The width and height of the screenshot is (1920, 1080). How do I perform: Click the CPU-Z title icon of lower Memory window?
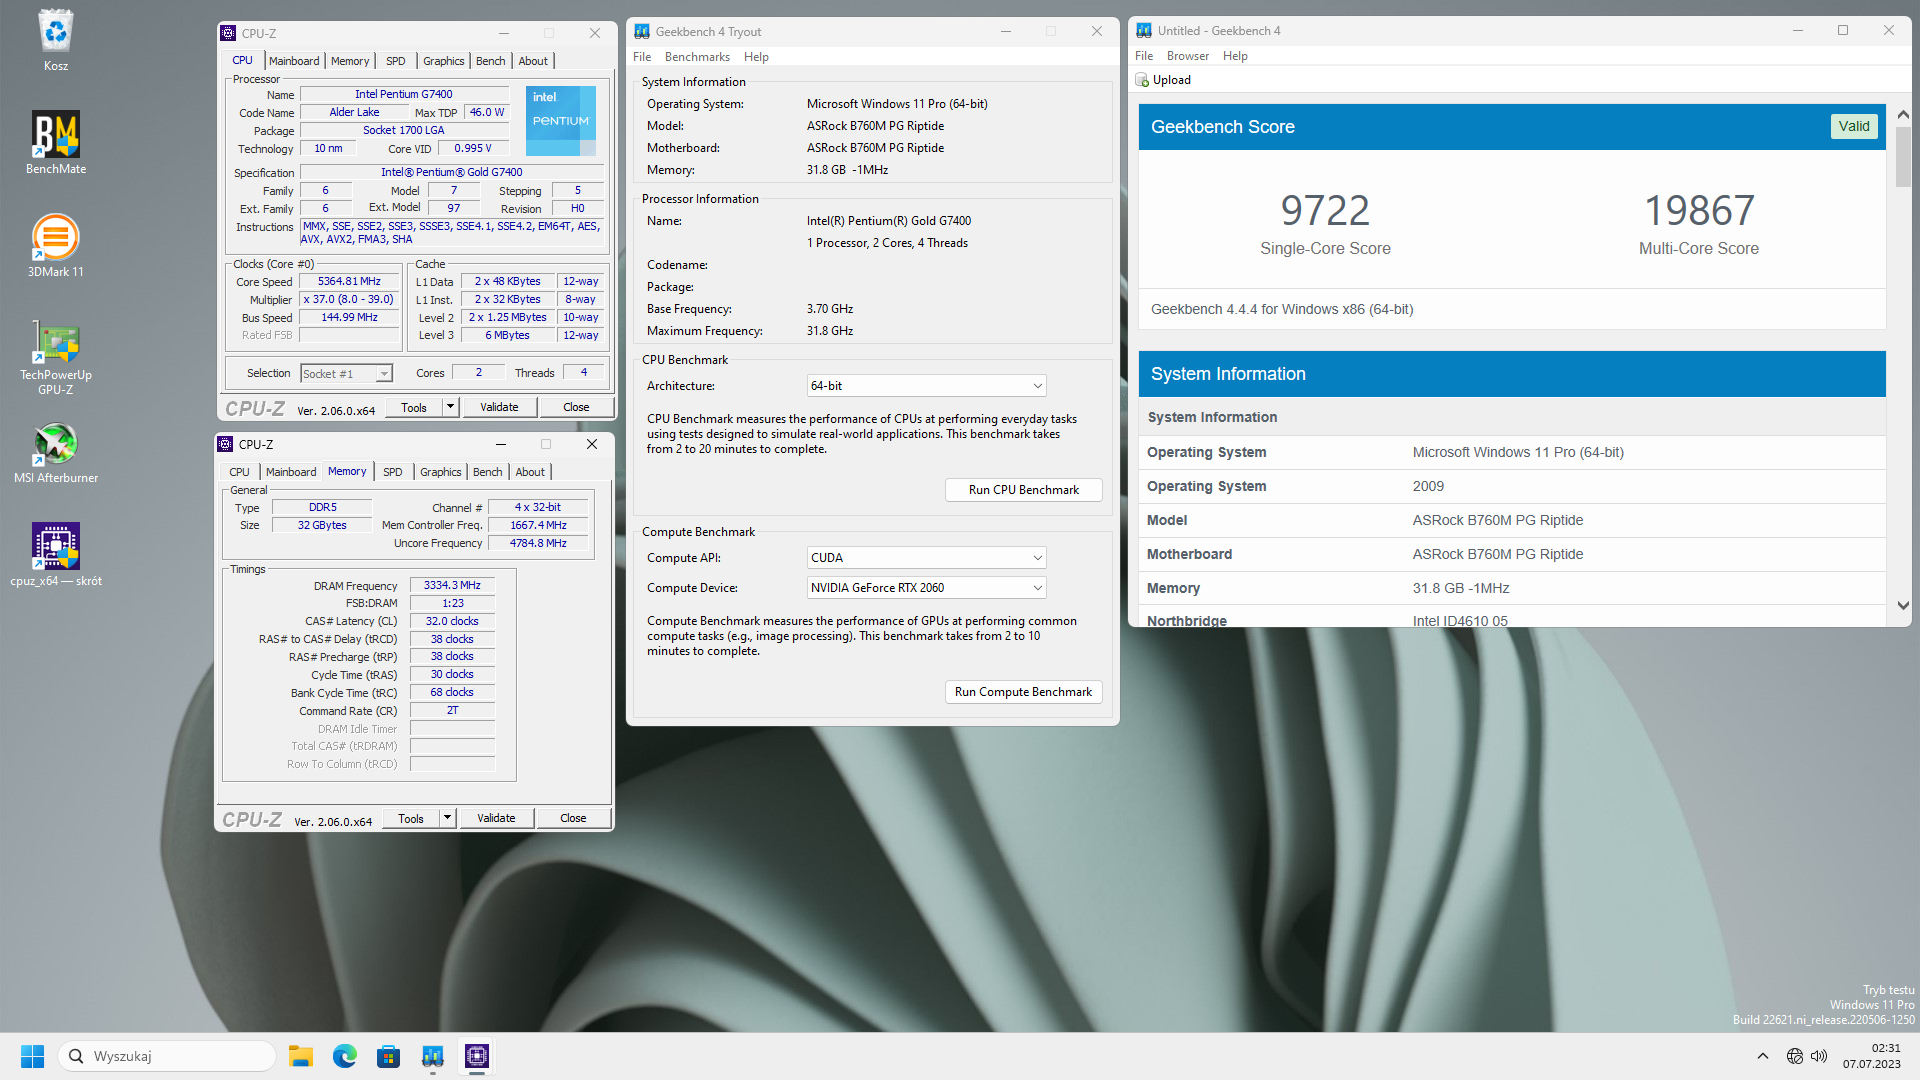226,444
